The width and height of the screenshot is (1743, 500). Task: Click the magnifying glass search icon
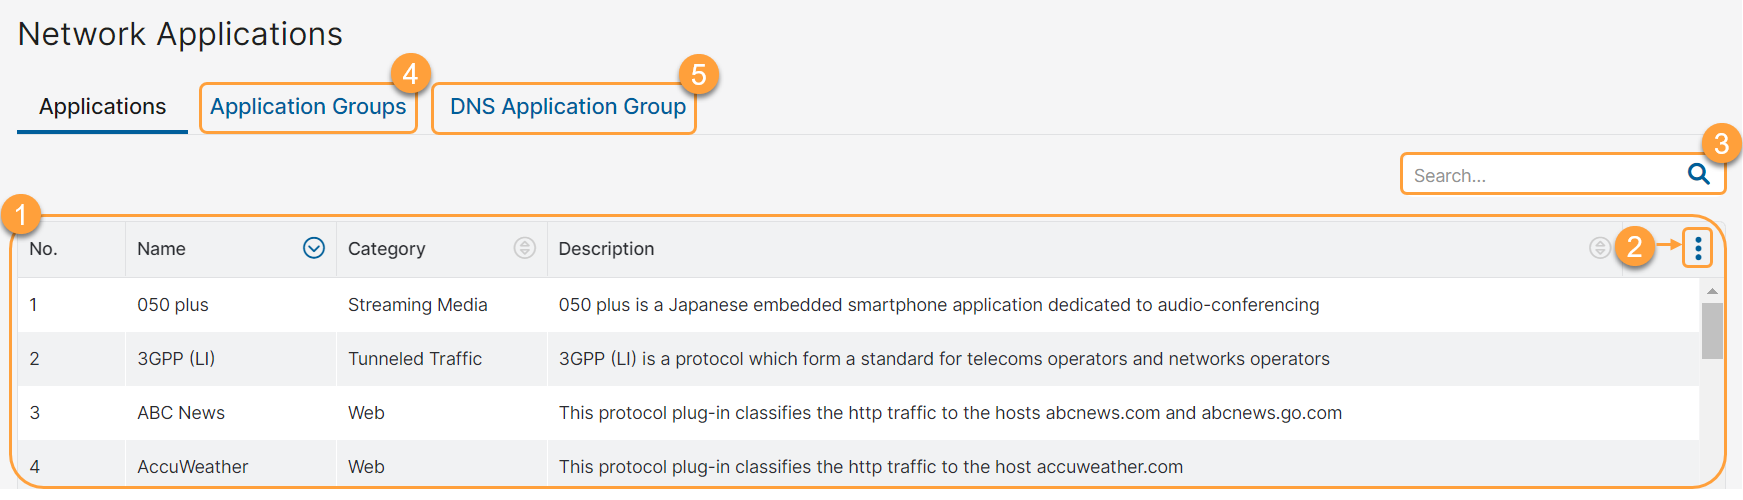(1698, 174)
